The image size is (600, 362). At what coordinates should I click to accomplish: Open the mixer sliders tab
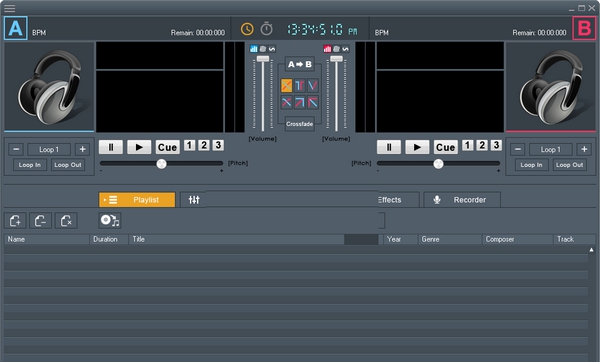point(194,200)
